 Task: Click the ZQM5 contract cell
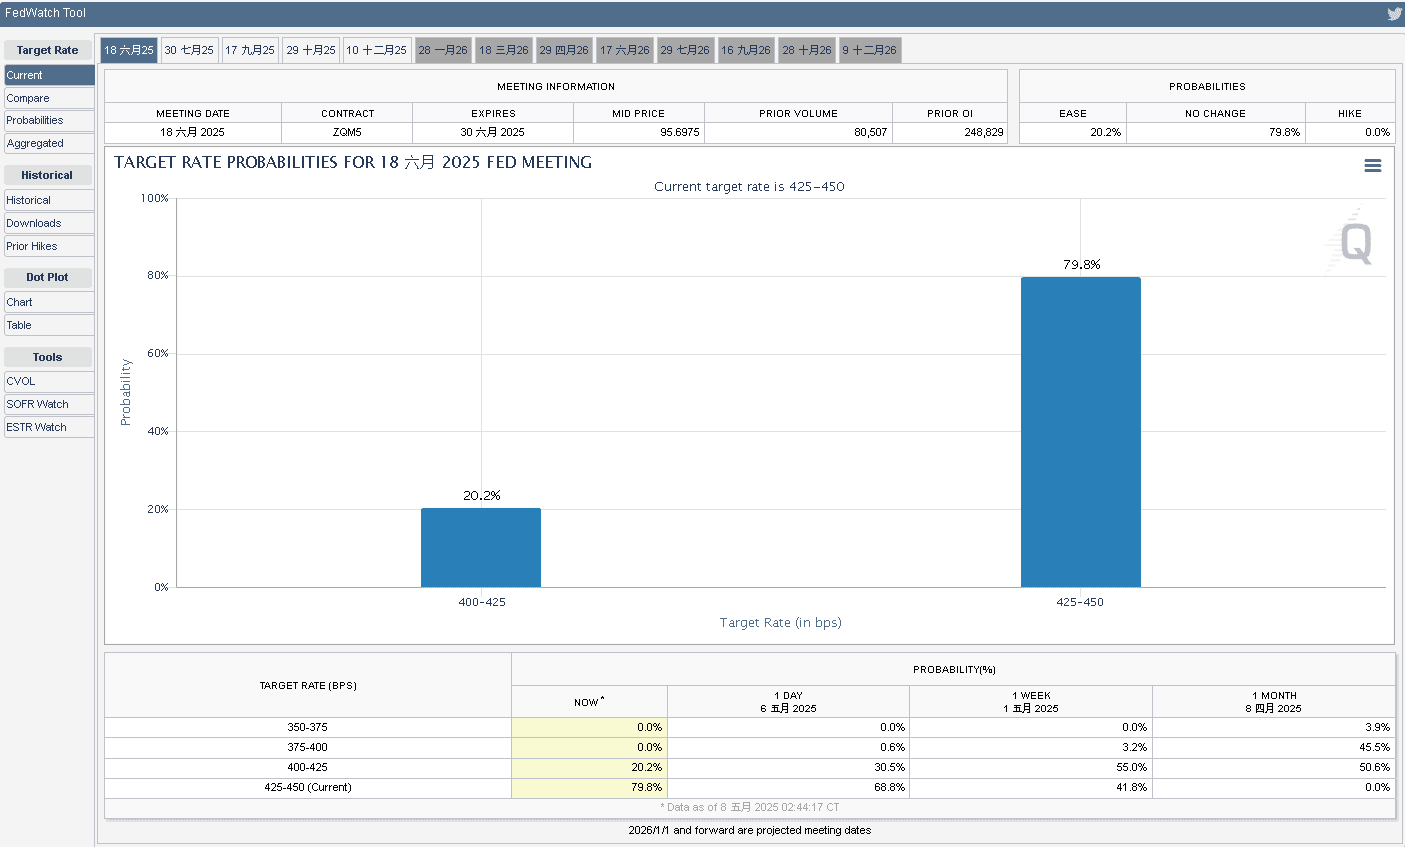347,132
